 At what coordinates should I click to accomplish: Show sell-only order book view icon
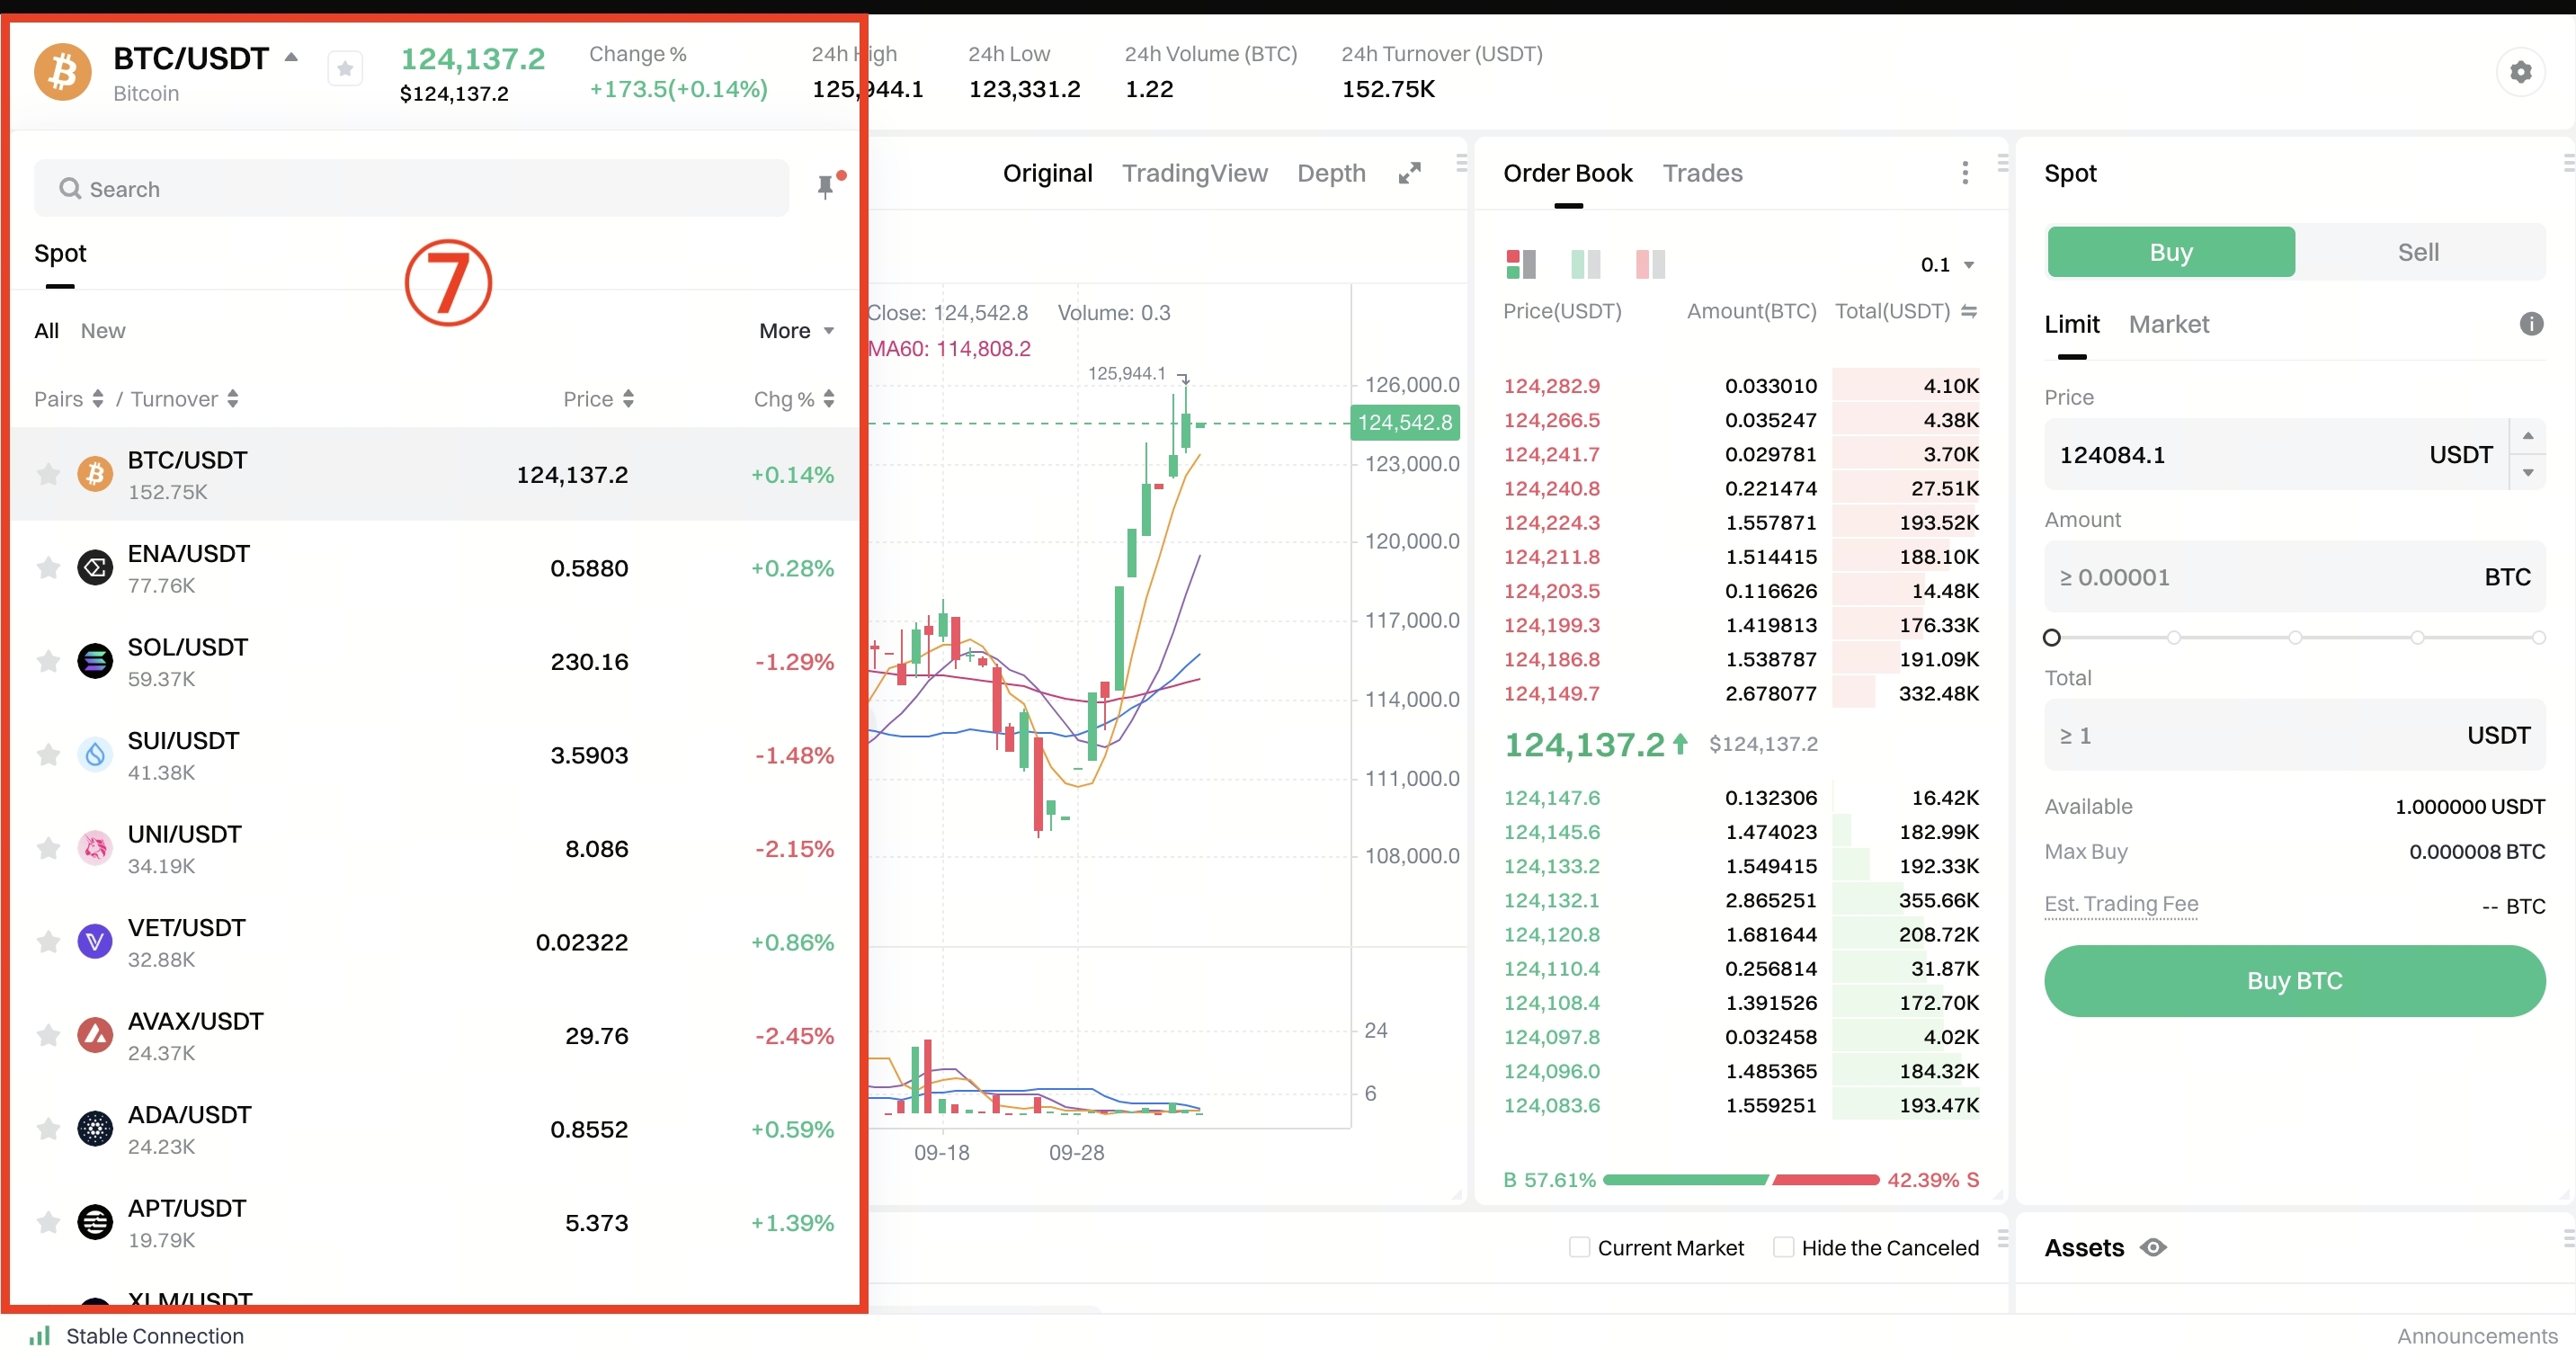1649,264
